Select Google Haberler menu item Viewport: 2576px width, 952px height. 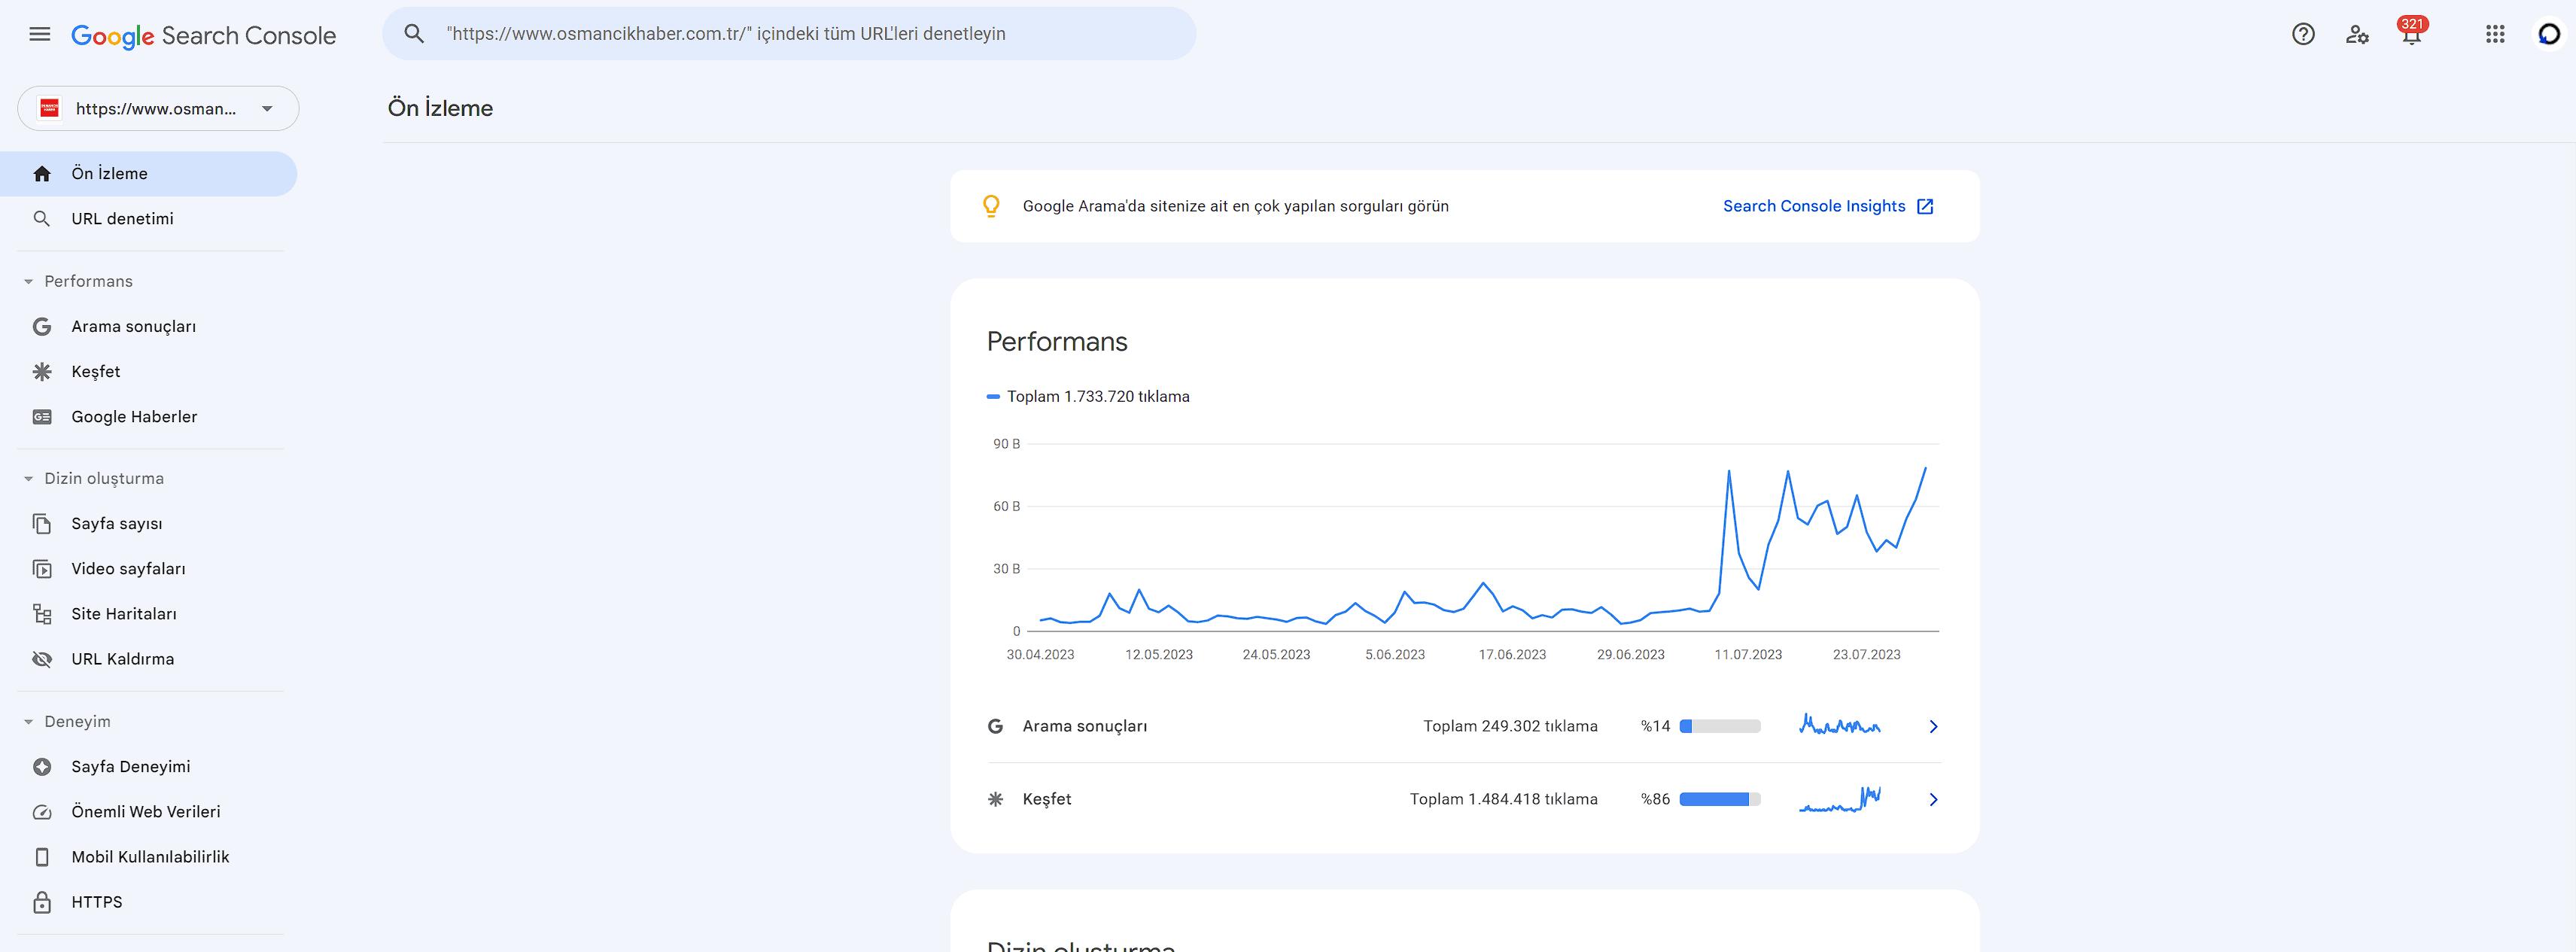pyautogui.click(x=134, y=416)
